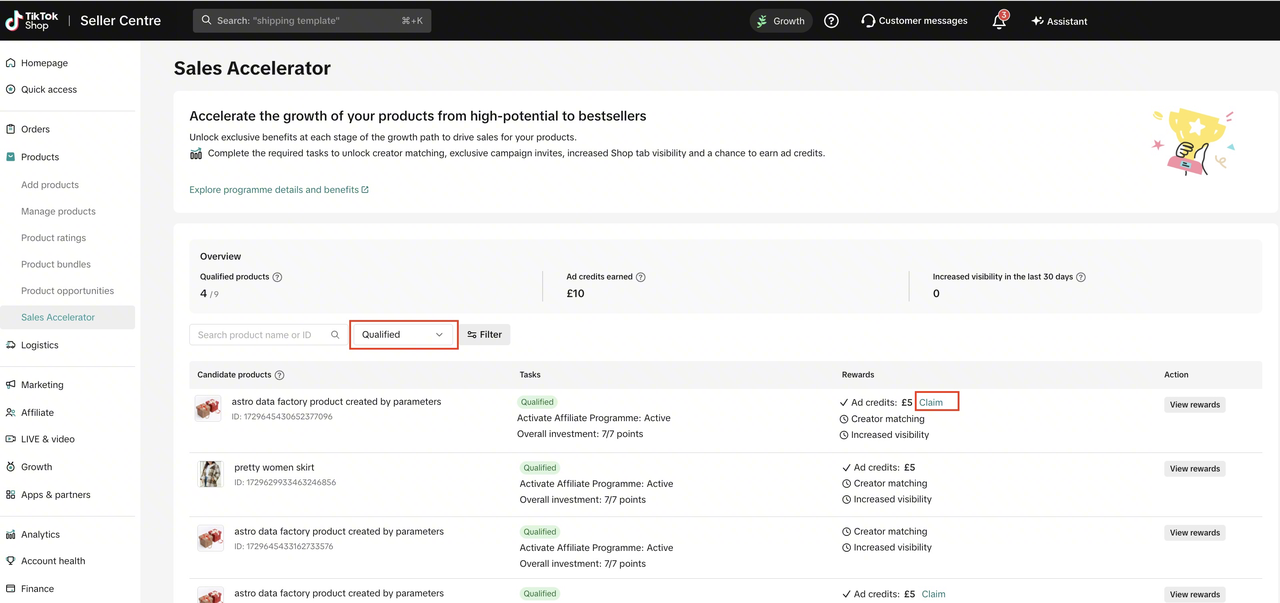Open the notifications bell
Screen dimensions: 1280x603
[999, 21]
